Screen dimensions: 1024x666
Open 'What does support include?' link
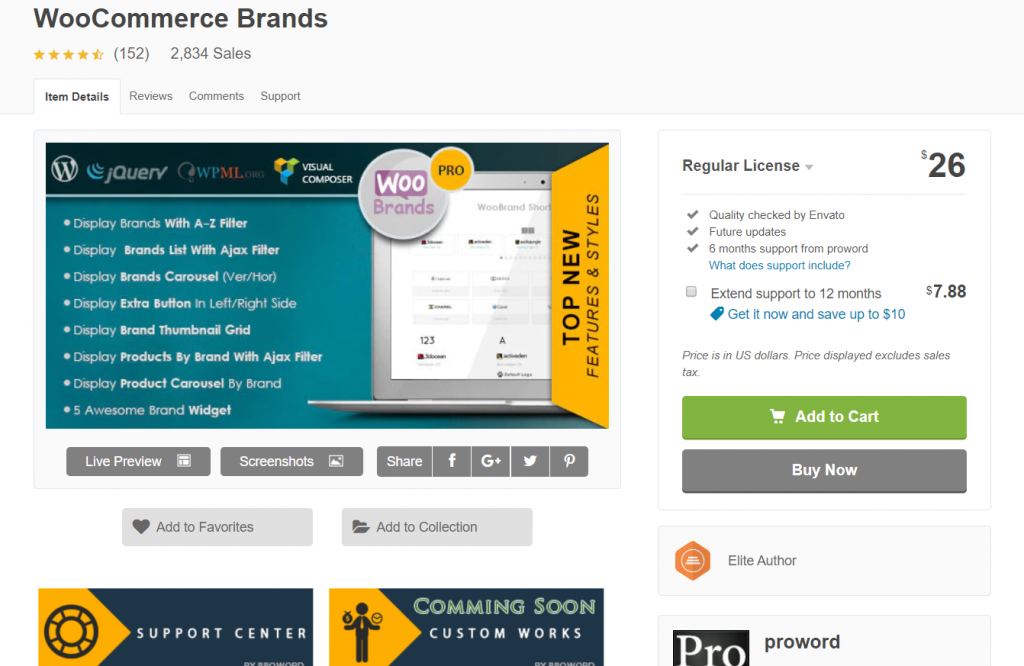(x=780, y=265)
